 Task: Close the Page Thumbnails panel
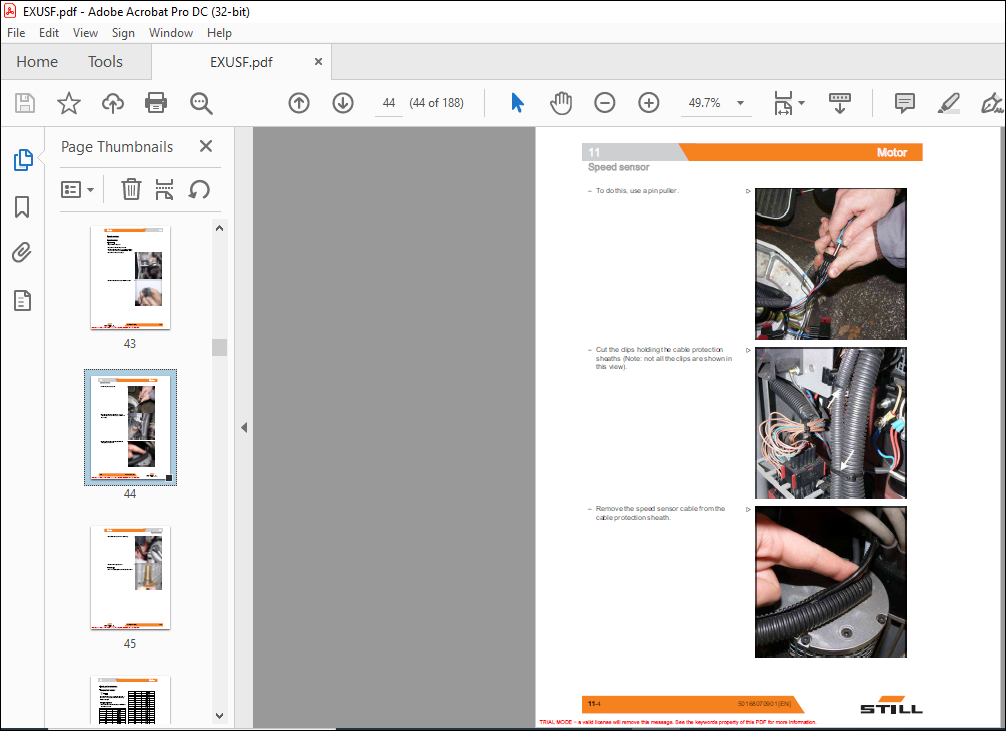tap(206, 146)
